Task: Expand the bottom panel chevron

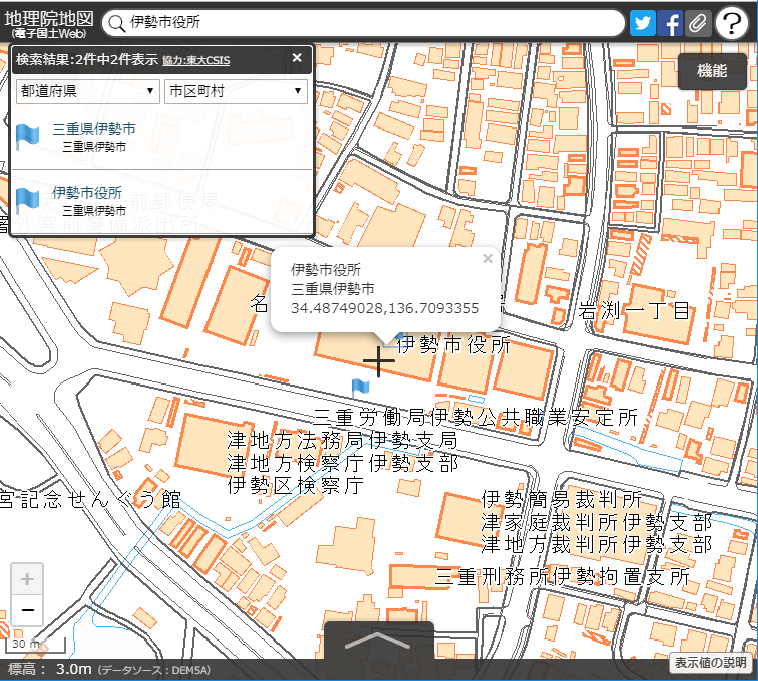Action: 379,640
